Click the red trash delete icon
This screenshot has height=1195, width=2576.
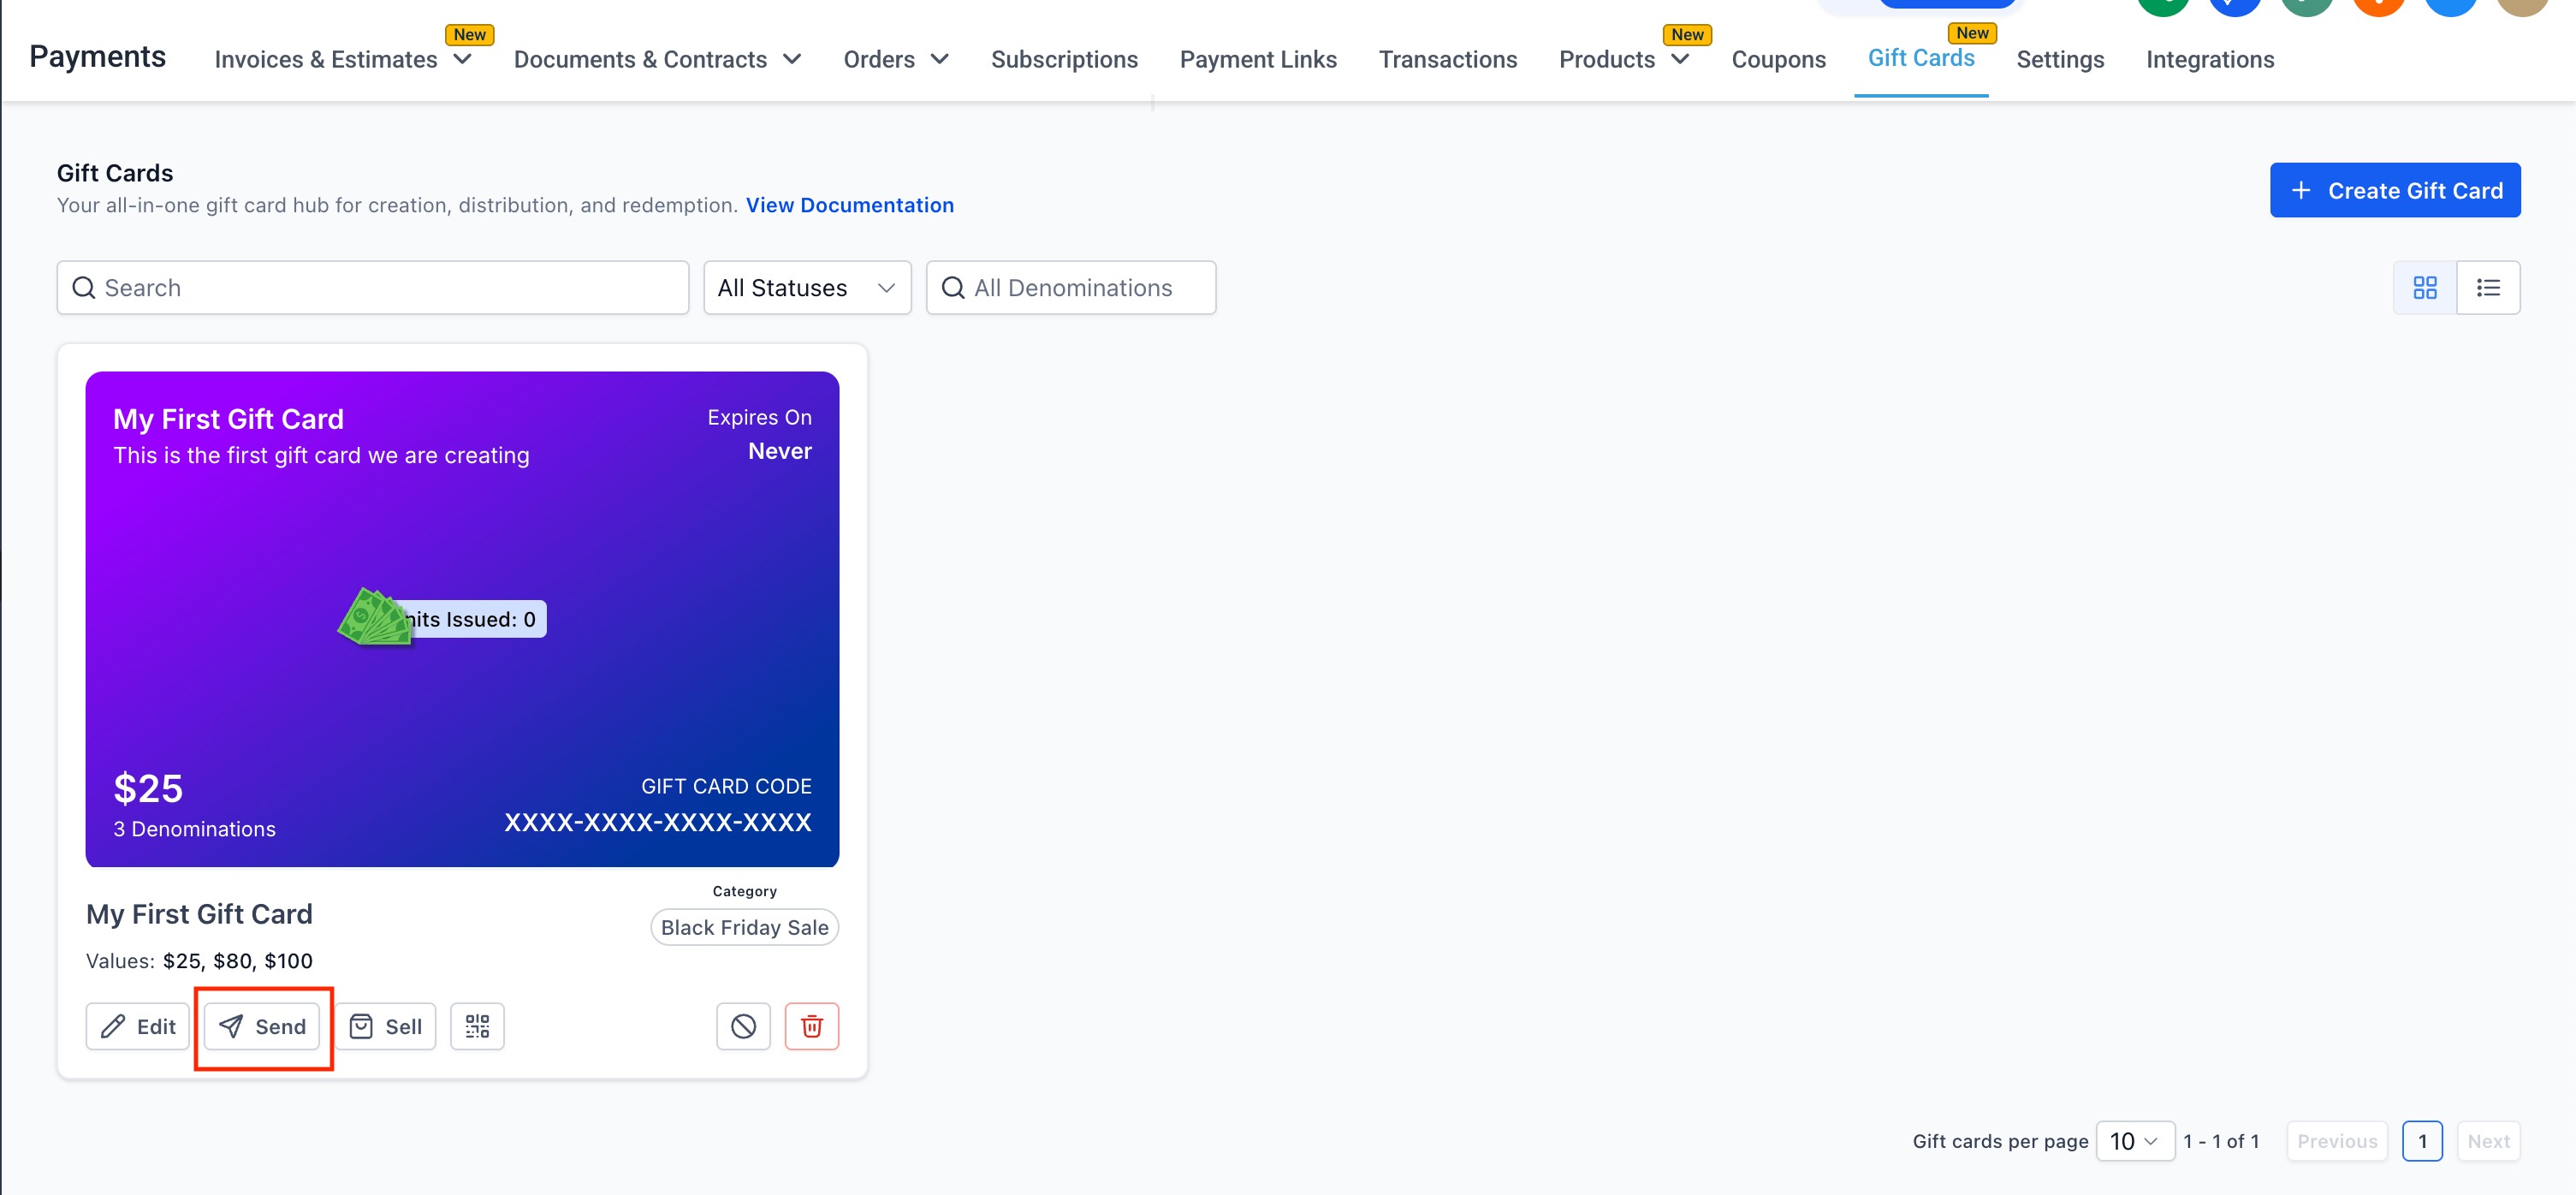pyautogui.click(x=811, y=1026)
